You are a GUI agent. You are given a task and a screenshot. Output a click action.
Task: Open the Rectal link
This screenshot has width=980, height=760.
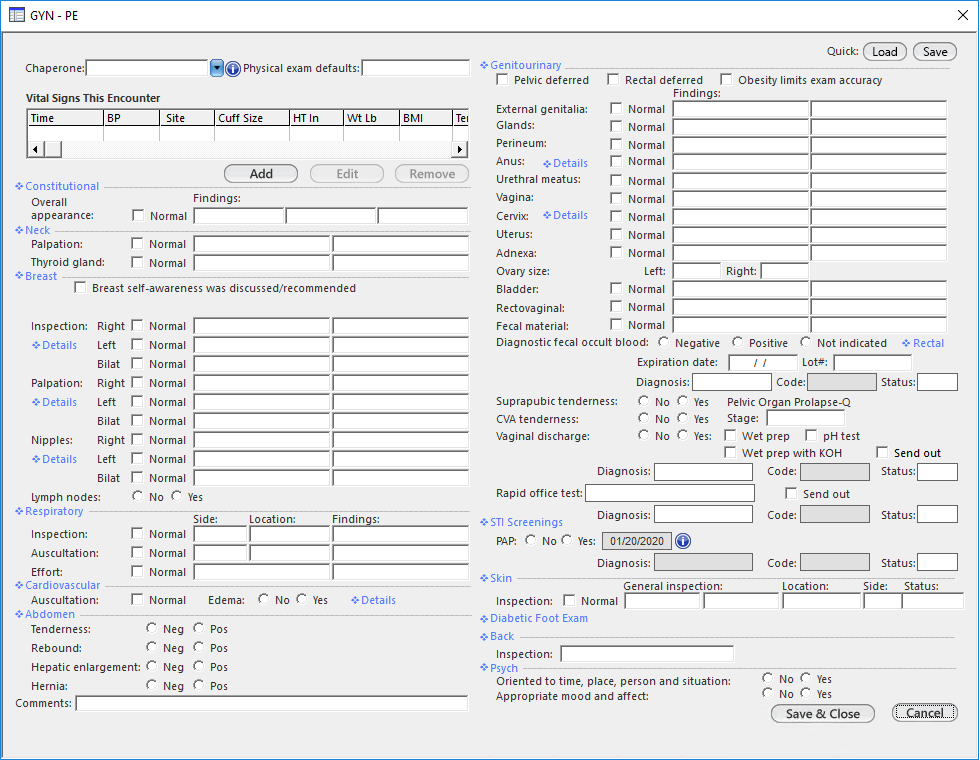[x=922, y=344]
